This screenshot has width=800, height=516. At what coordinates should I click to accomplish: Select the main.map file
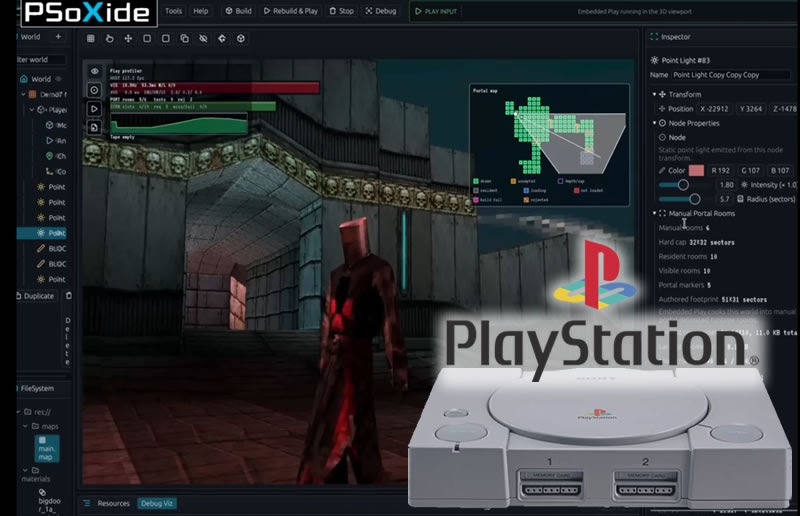(x=46, y=449)
